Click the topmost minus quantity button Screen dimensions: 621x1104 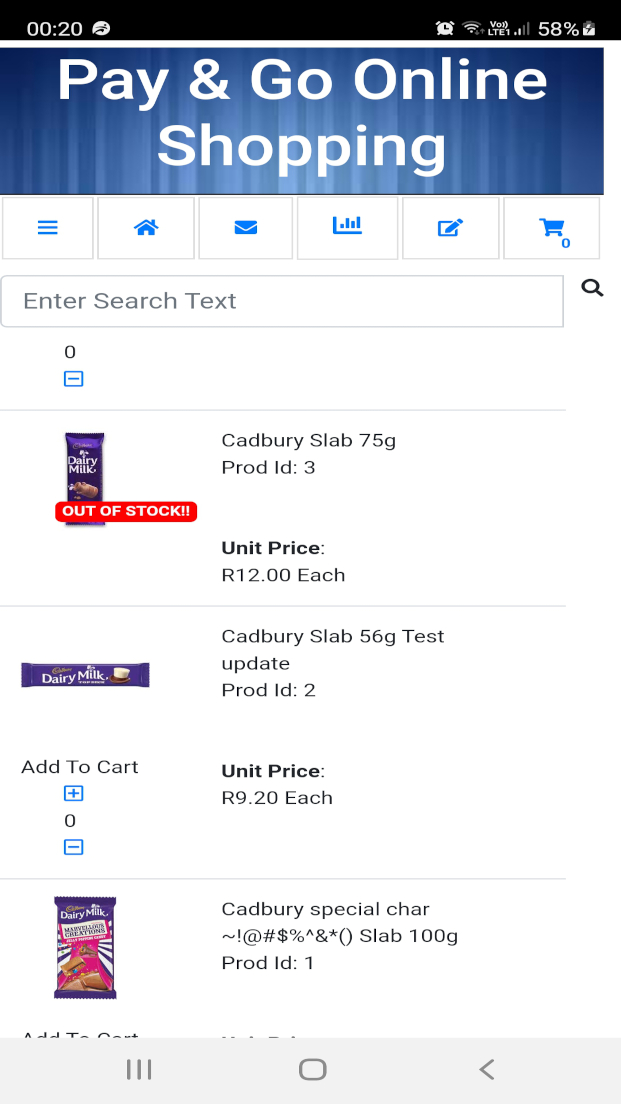[x=73, y=379]
